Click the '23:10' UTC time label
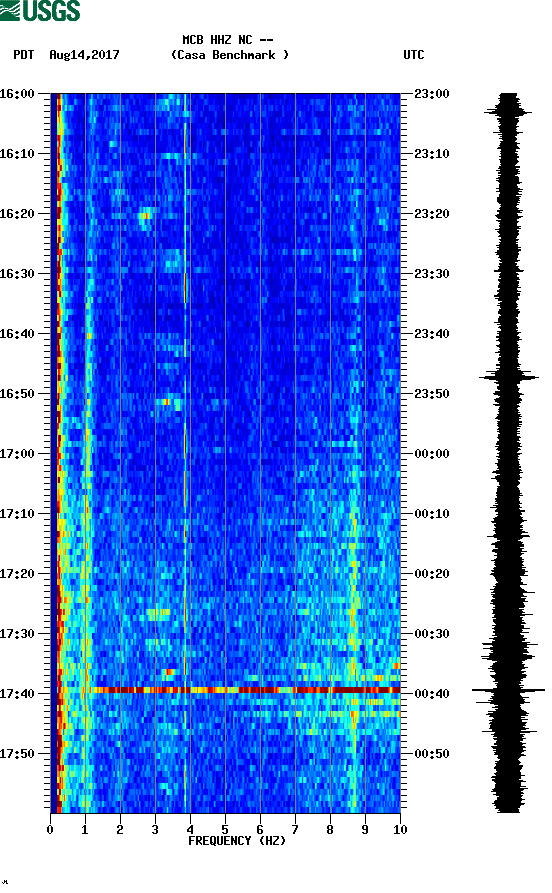This screenshot has width=552, height=893. (432, 154)
